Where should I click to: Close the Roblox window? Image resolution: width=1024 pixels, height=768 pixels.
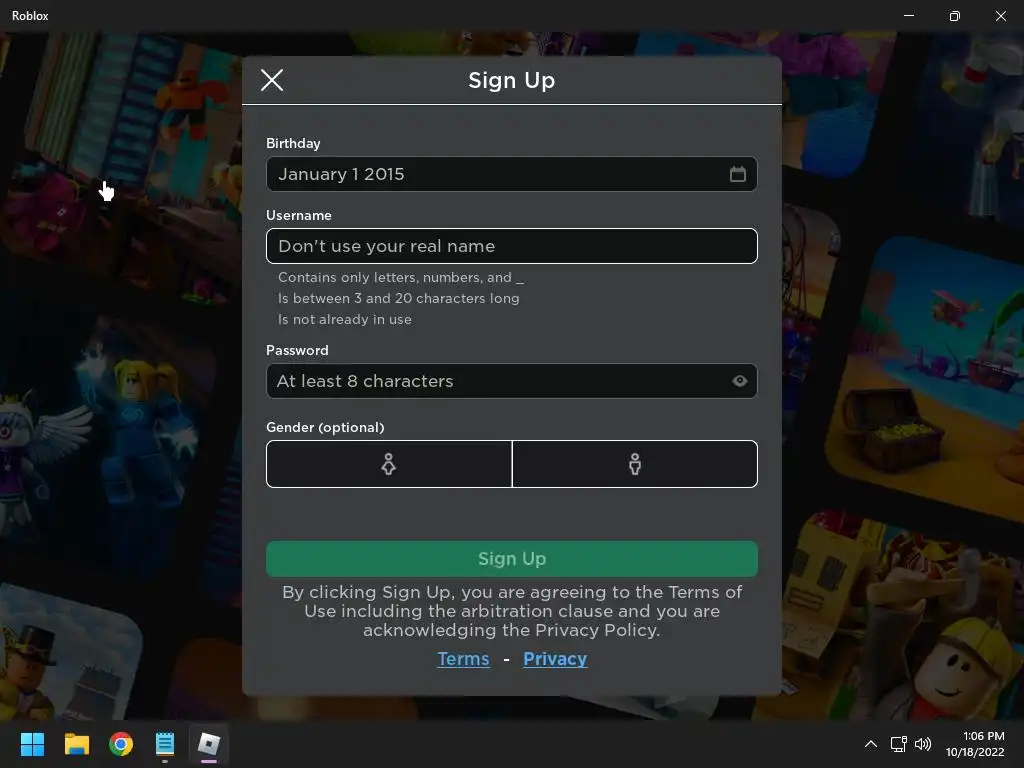1000,16
